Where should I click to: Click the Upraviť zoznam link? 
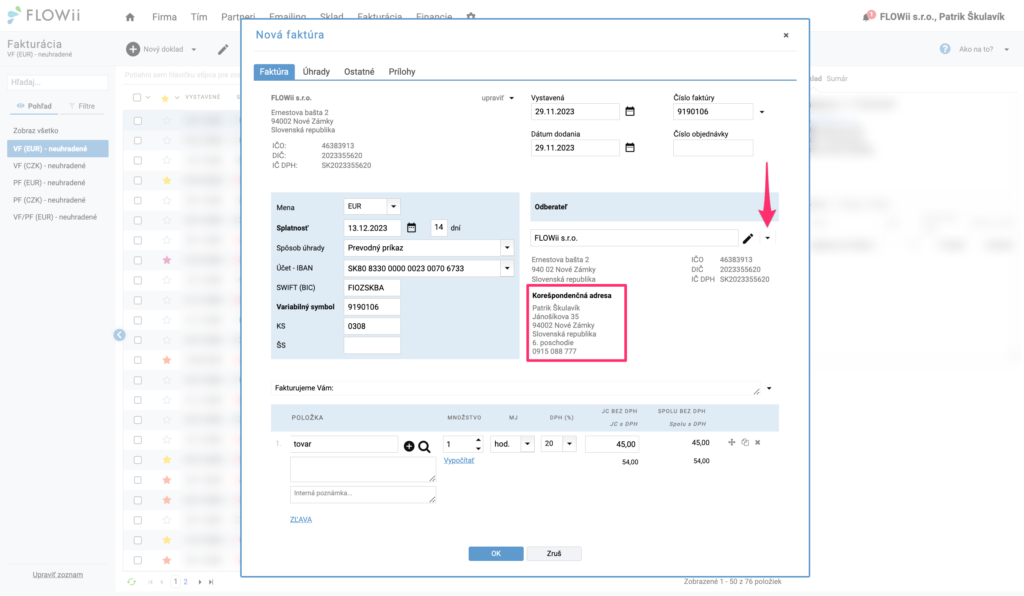click(57, 574)
